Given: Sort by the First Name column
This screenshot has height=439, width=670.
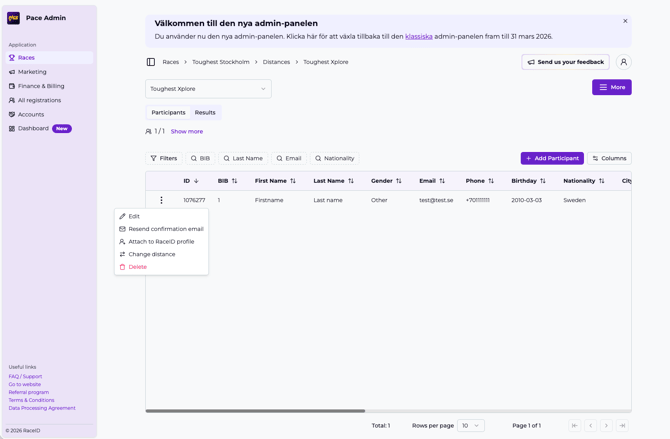Looking at the screenshot, I should click(275, 181).
